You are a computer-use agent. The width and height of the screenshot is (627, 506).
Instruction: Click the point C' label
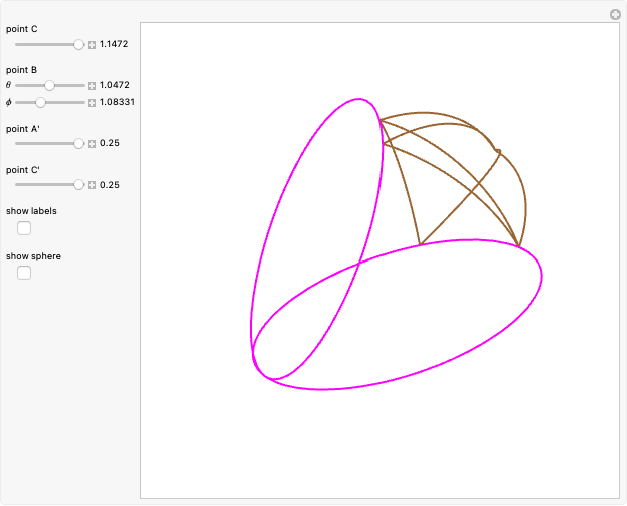pos(23,170)
